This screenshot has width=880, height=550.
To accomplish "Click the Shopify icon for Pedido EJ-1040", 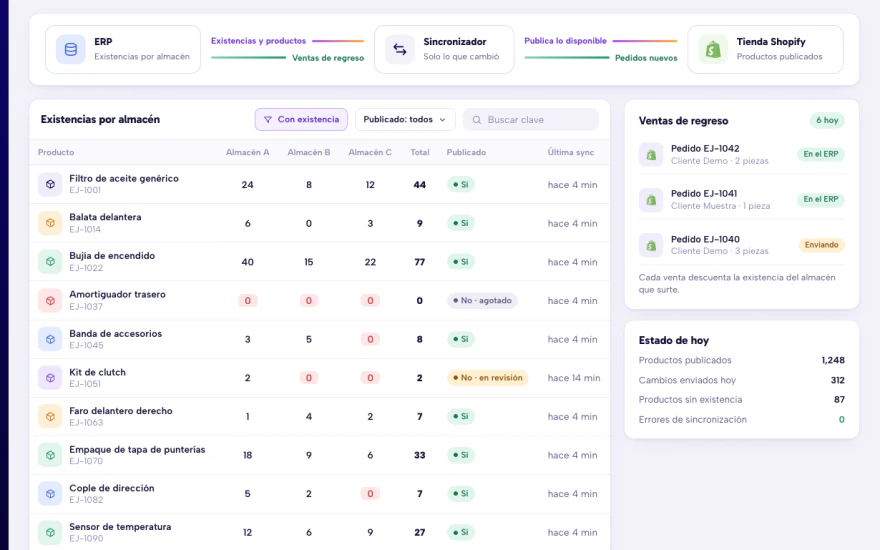I will pos(651,245).
